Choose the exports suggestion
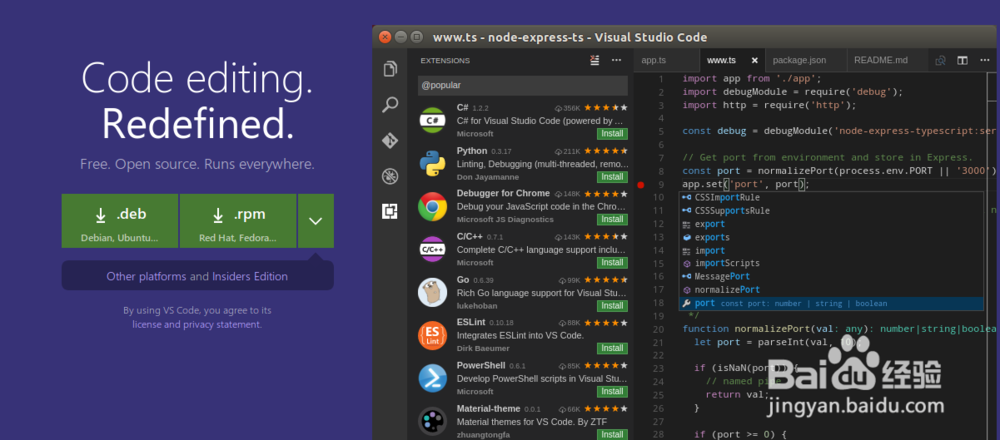Screen dimensions: 1000x440 830,237
